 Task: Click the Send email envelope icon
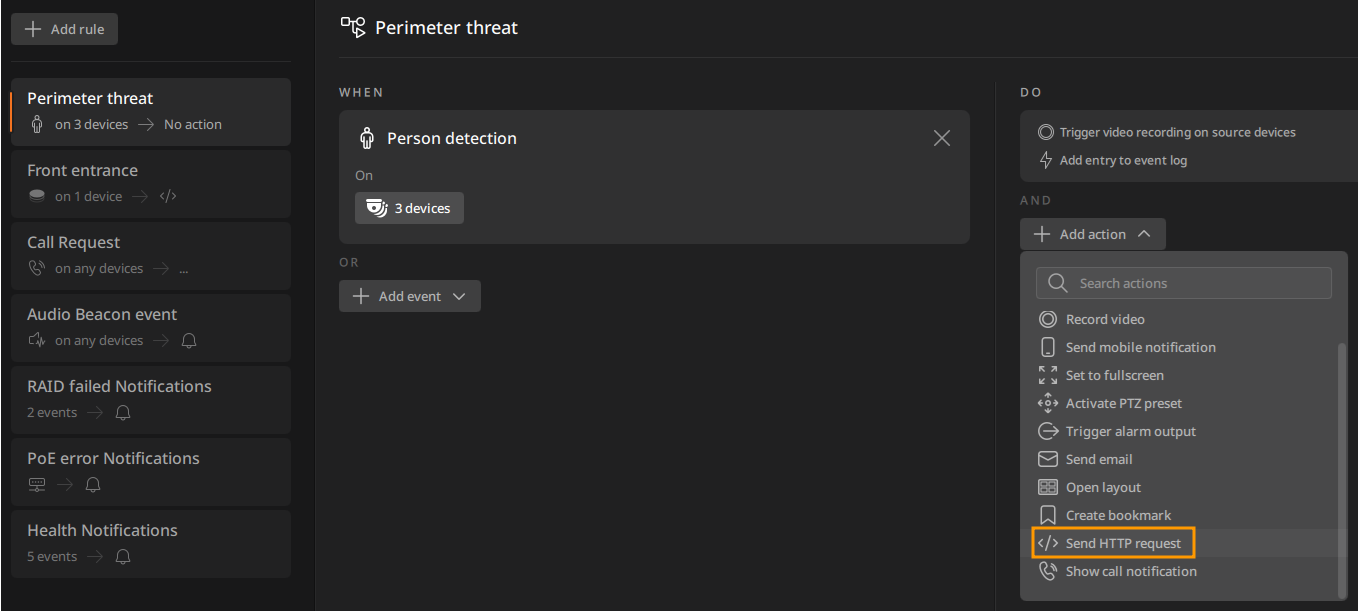point(1048,459)
